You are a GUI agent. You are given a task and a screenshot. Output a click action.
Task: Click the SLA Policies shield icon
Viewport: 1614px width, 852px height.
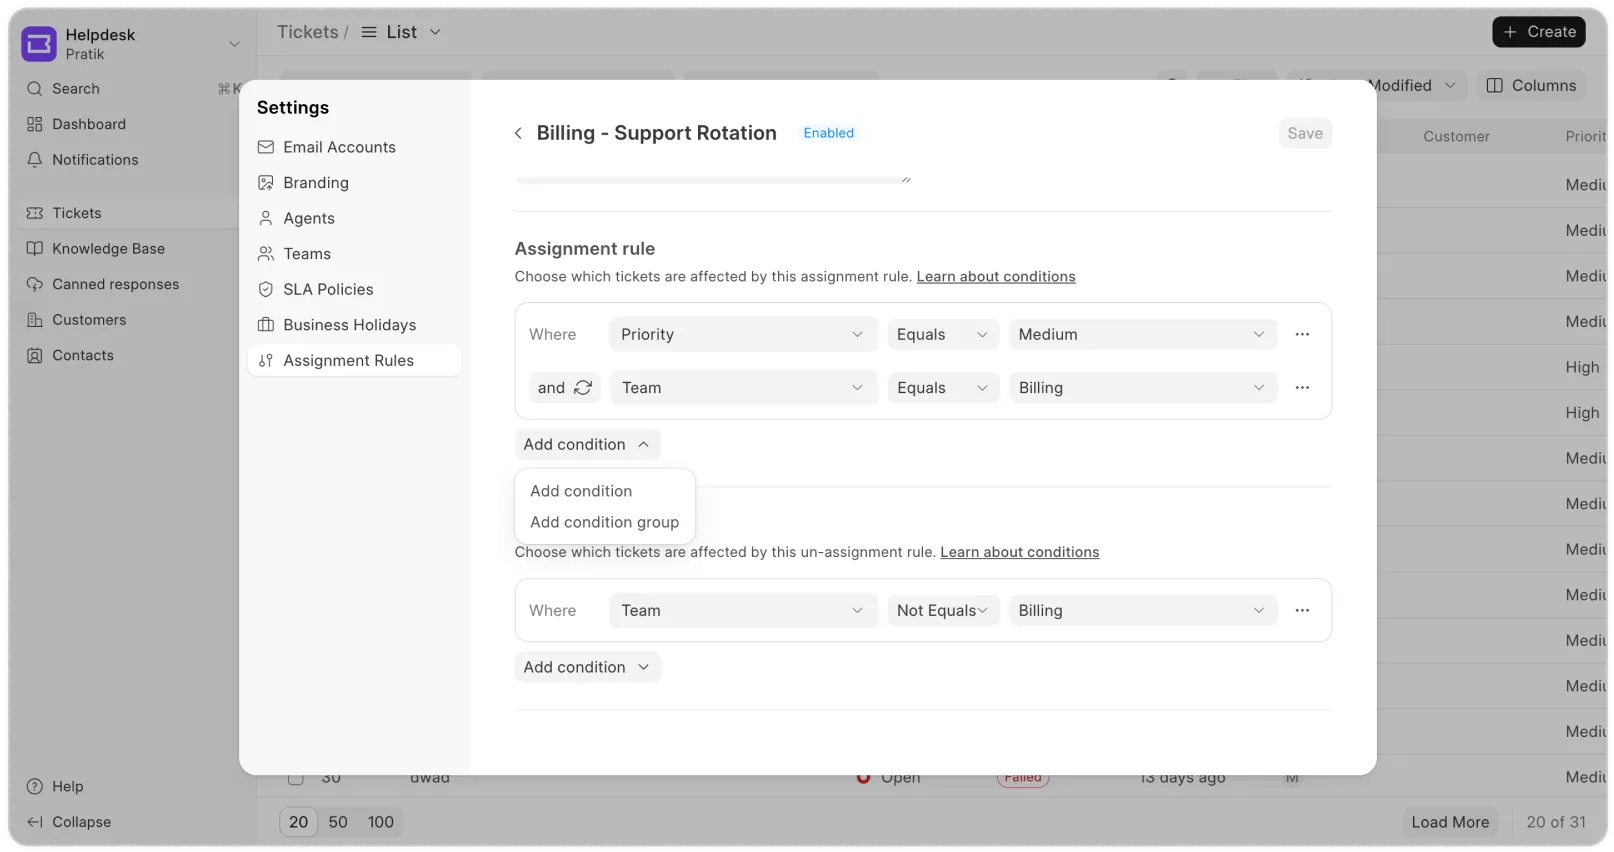pyautogui.click(x=266, y=289)
